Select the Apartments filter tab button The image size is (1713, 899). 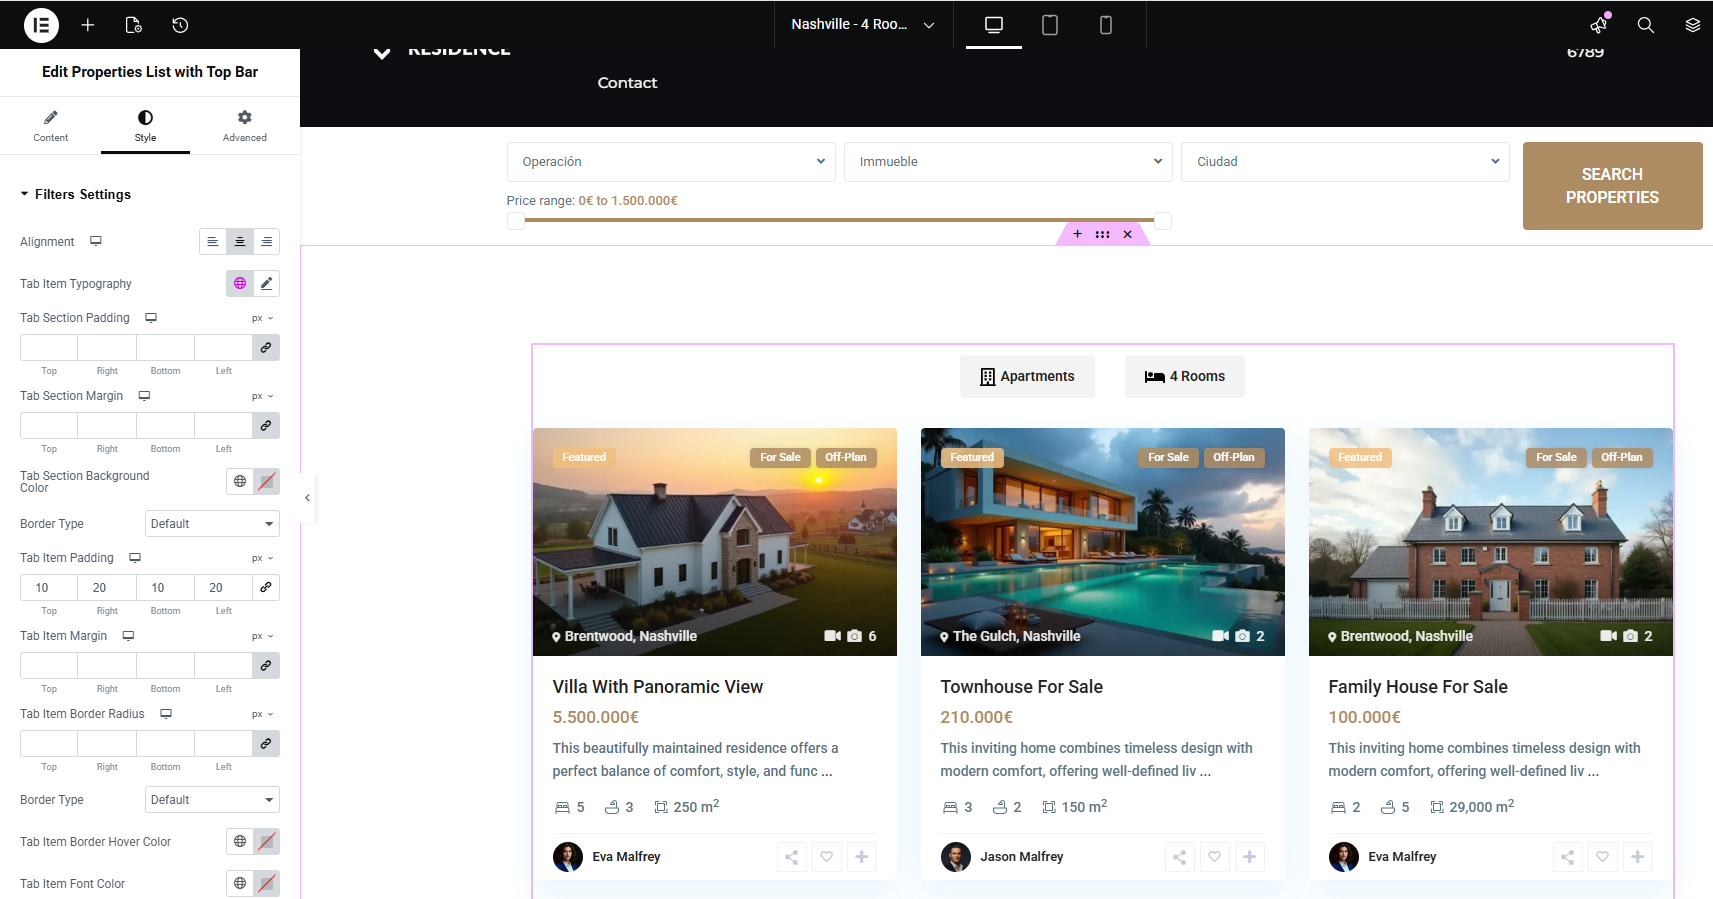(x=1027, y=377)
